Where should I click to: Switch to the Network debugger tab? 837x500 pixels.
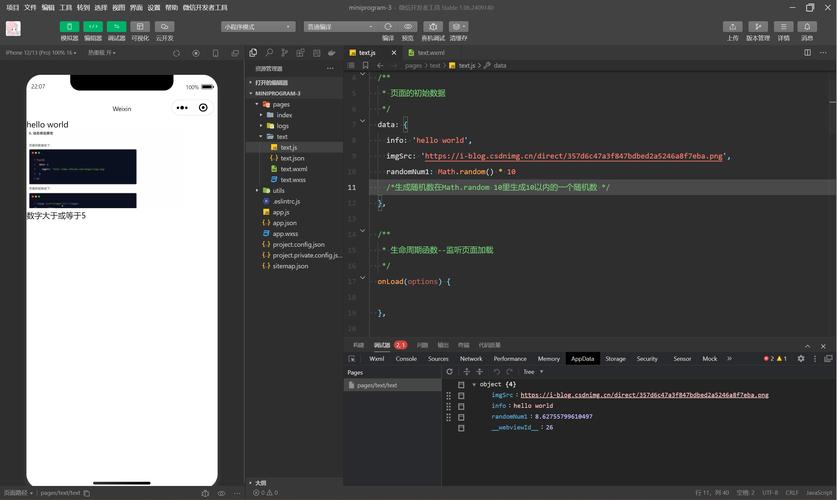(471, 359)
